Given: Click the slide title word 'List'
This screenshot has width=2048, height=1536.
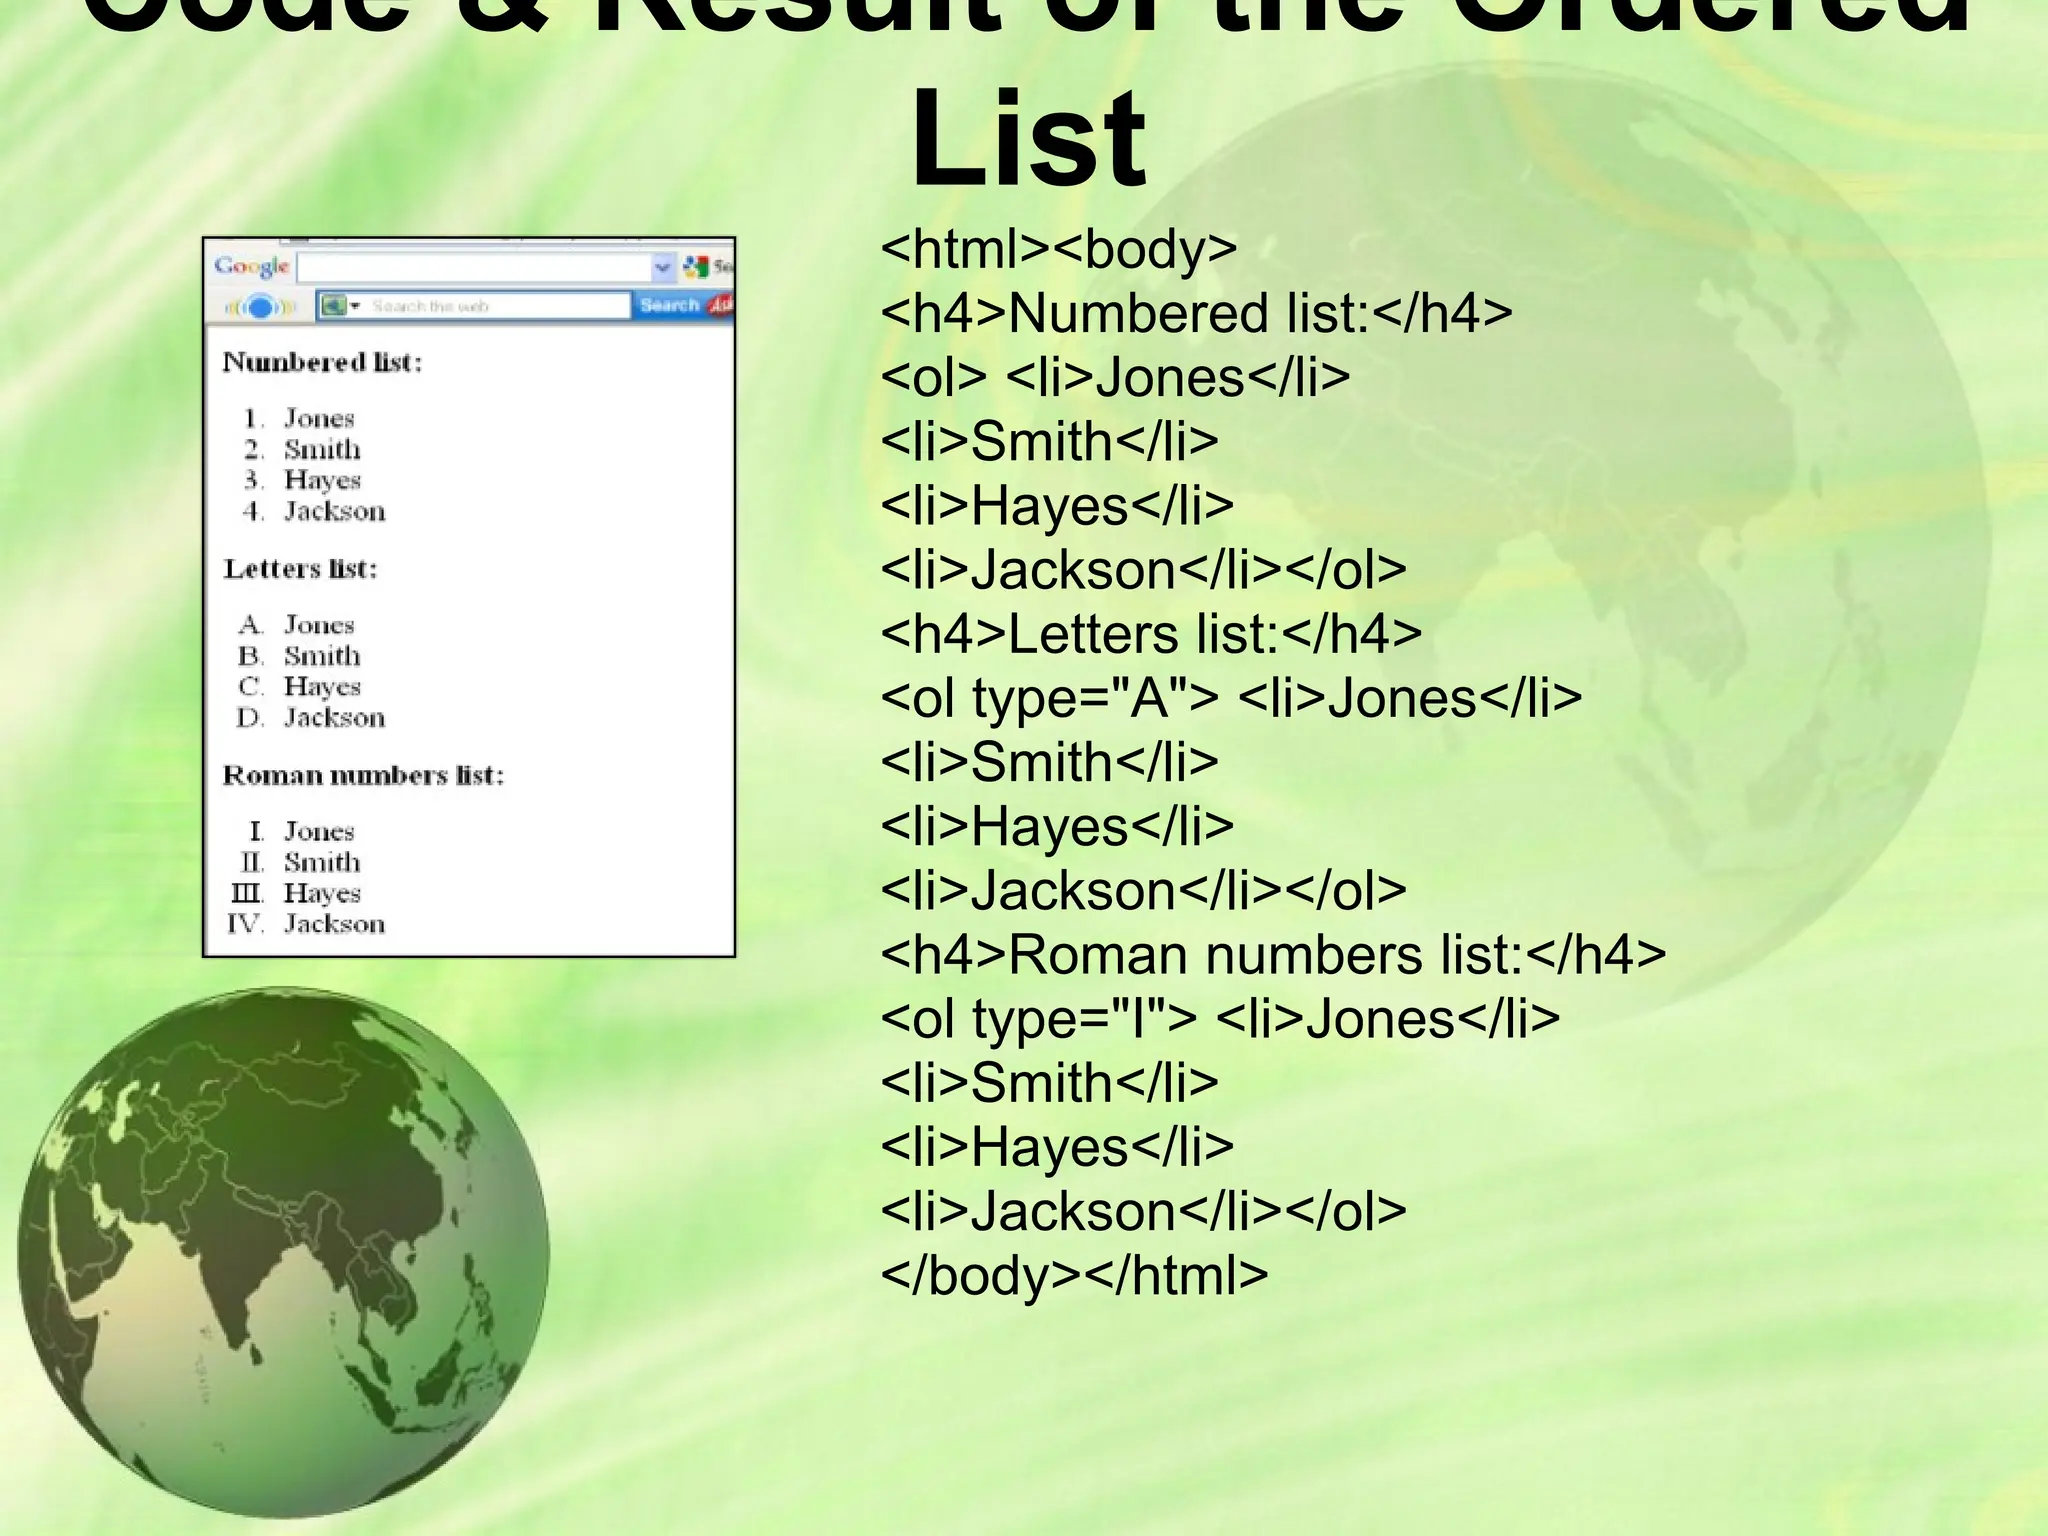Looking at the screenshot, I should (1029, 137).
